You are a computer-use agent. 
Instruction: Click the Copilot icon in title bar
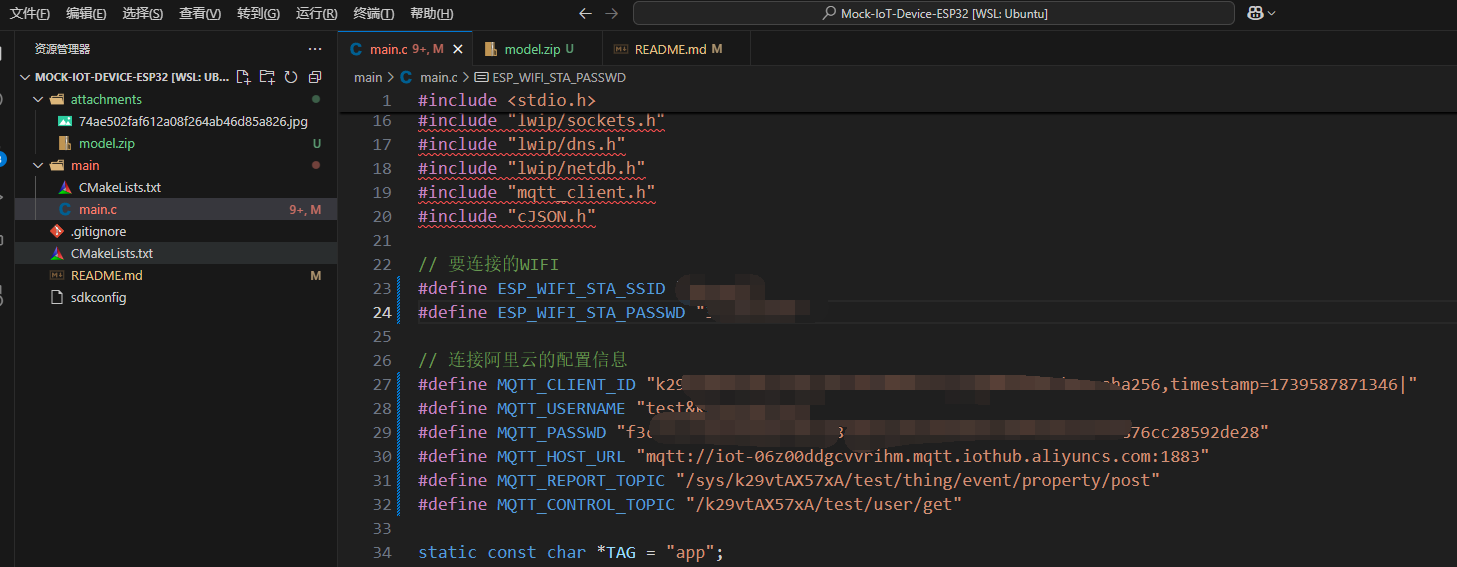point(1255,13)
